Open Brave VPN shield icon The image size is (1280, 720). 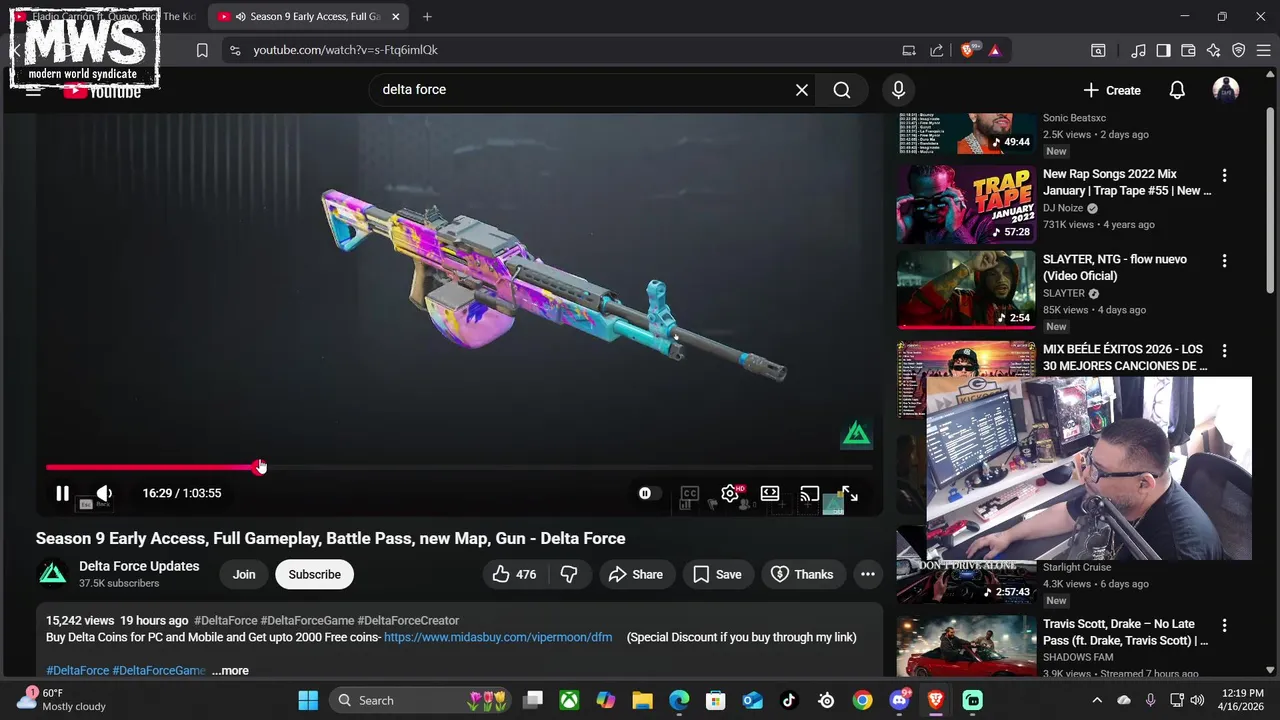click(1238, 50)
